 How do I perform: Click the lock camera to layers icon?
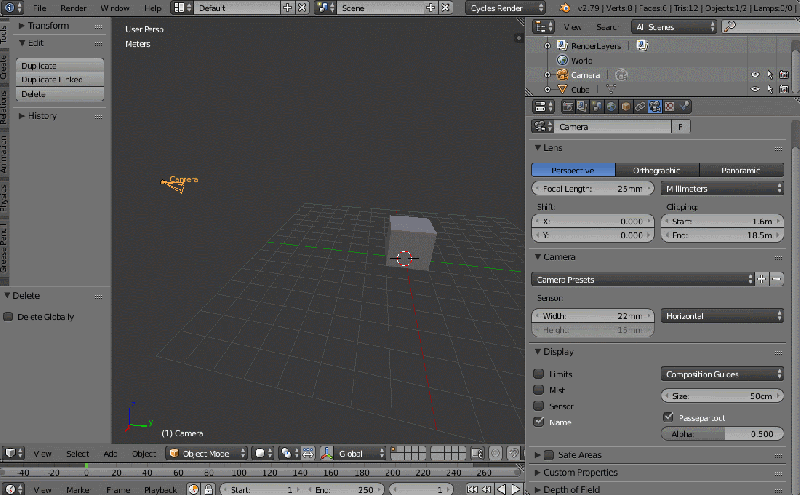coord(478,453)
